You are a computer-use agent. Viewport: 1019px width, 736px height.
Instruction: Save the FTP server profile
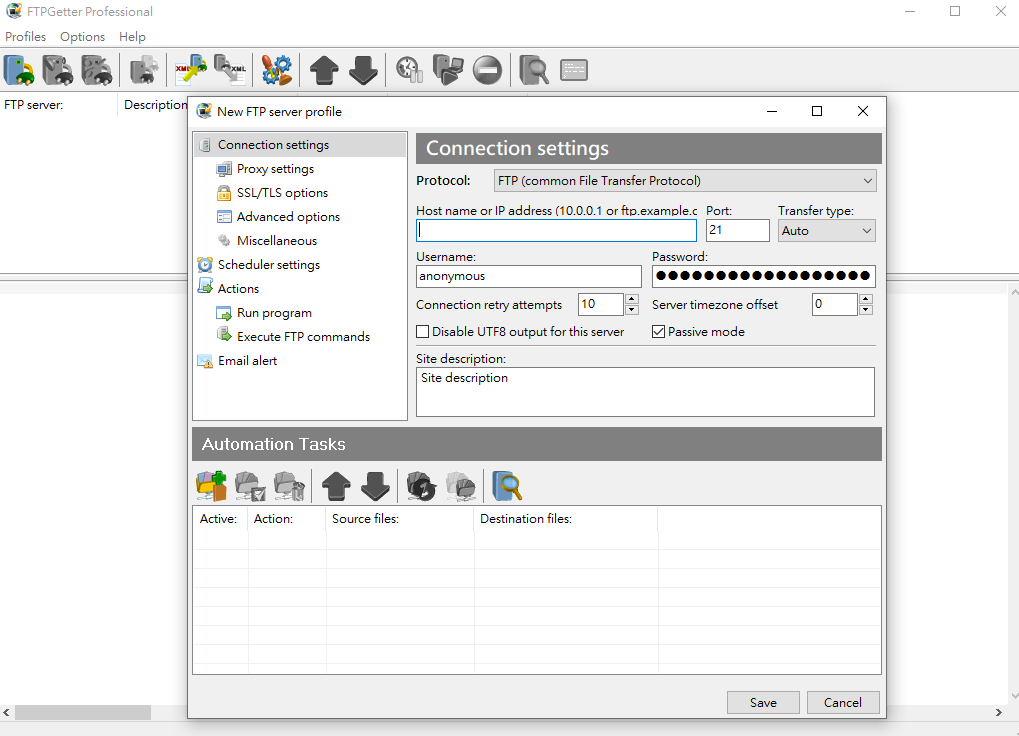762,702
